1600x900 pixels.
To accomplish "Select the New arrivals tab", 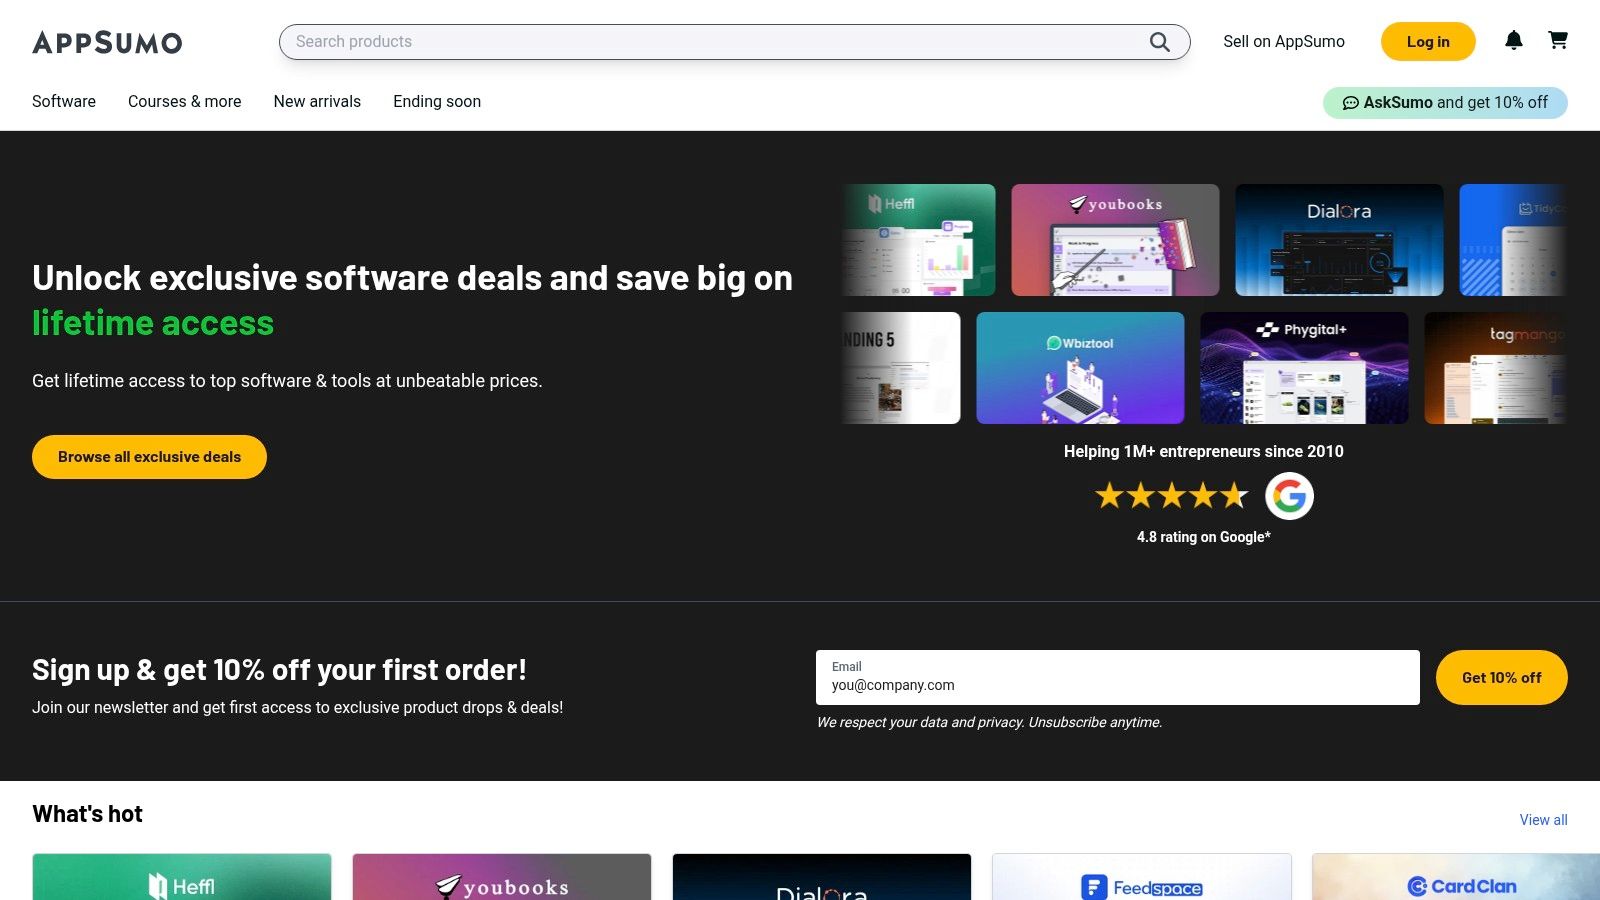I will (317, 101).
